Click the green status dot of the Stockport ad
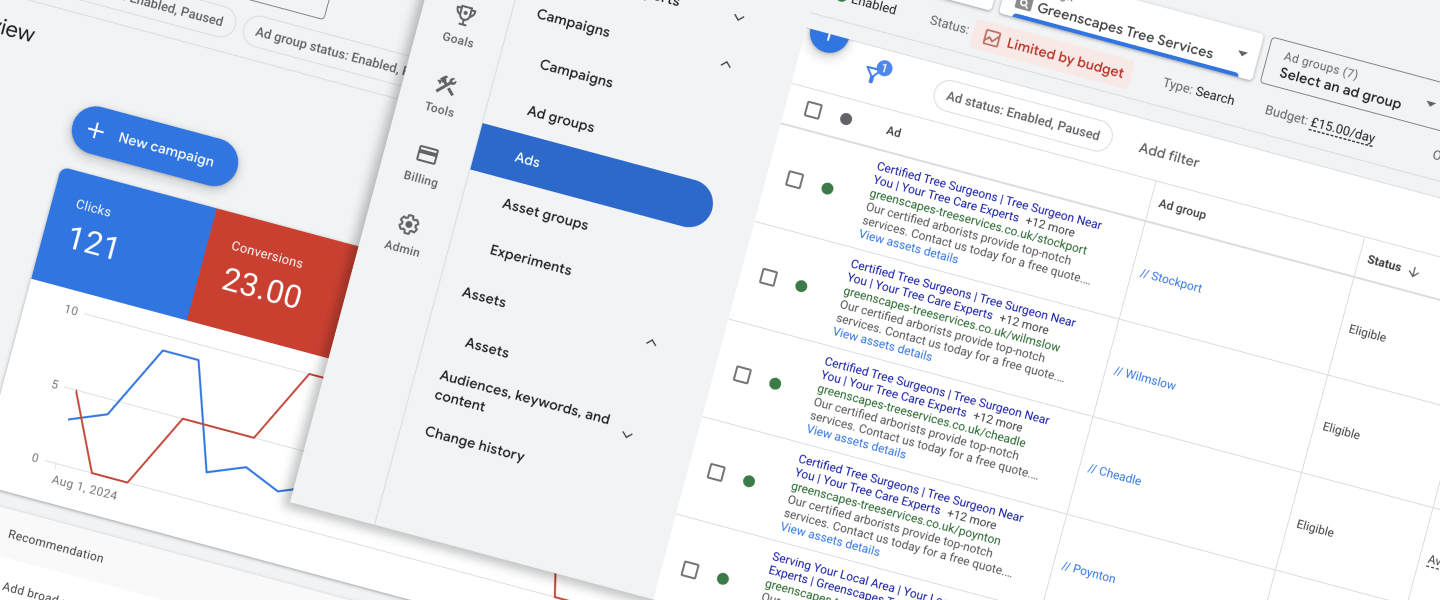This screenshot has width=1440, height=600. click(x=827, y=188)
